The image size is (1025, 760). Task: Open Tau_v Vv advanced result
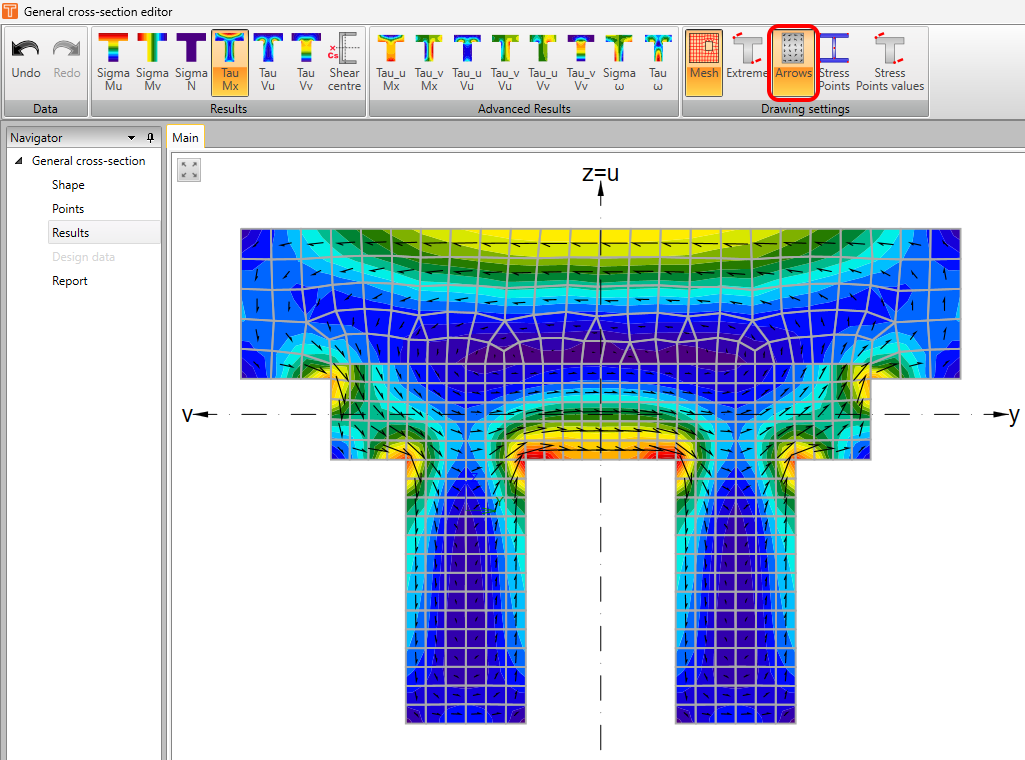(x=580, y=61)
